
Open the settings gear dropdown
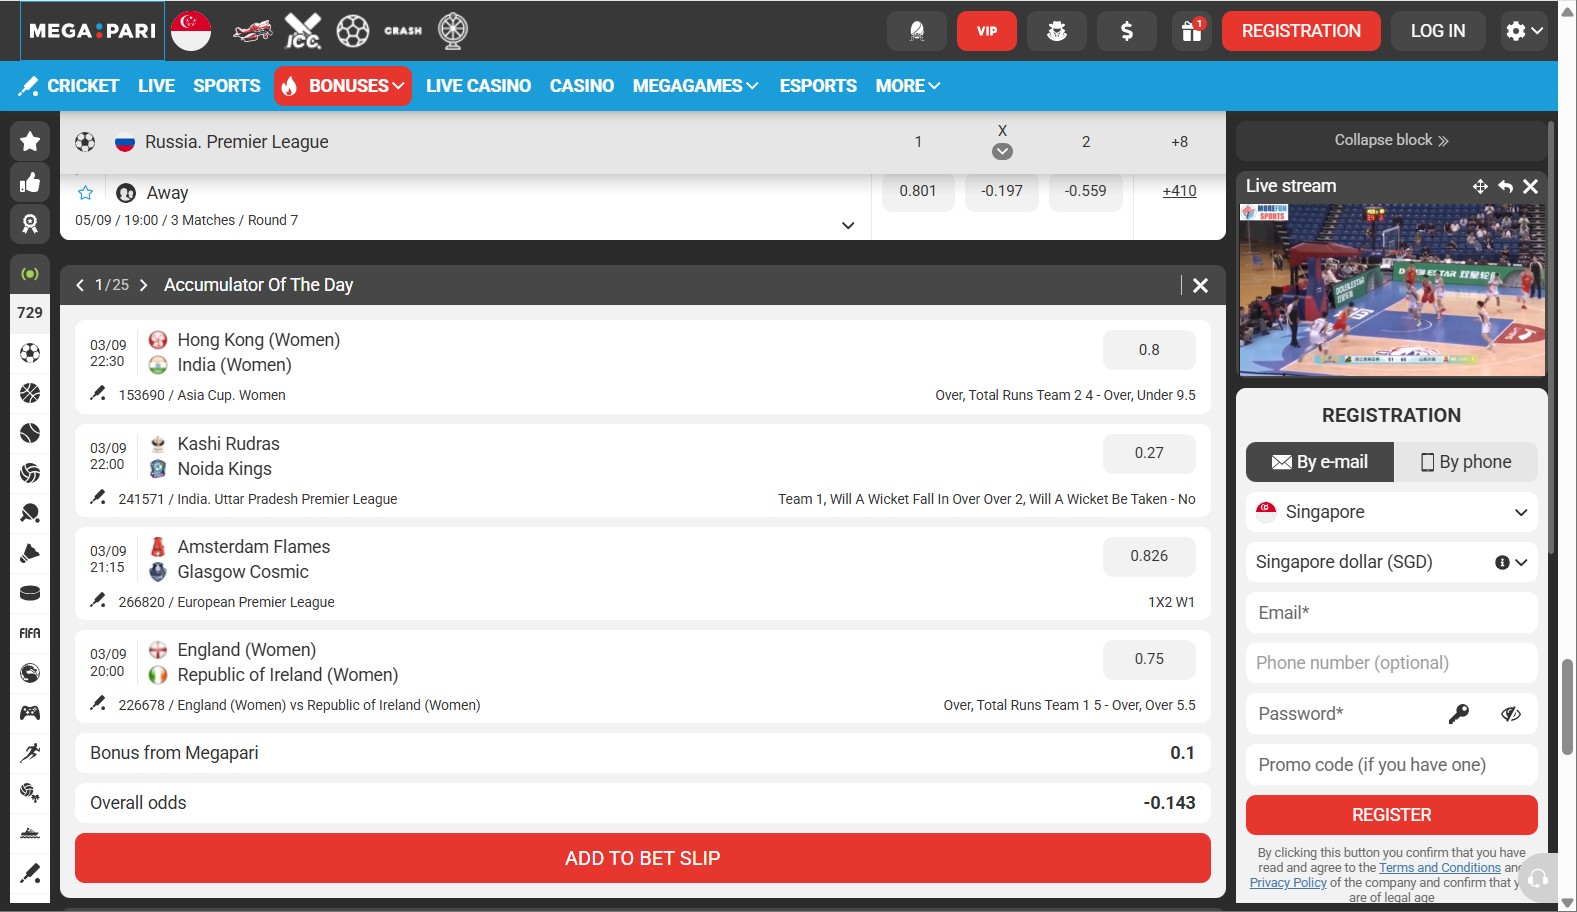(1525, 31)
